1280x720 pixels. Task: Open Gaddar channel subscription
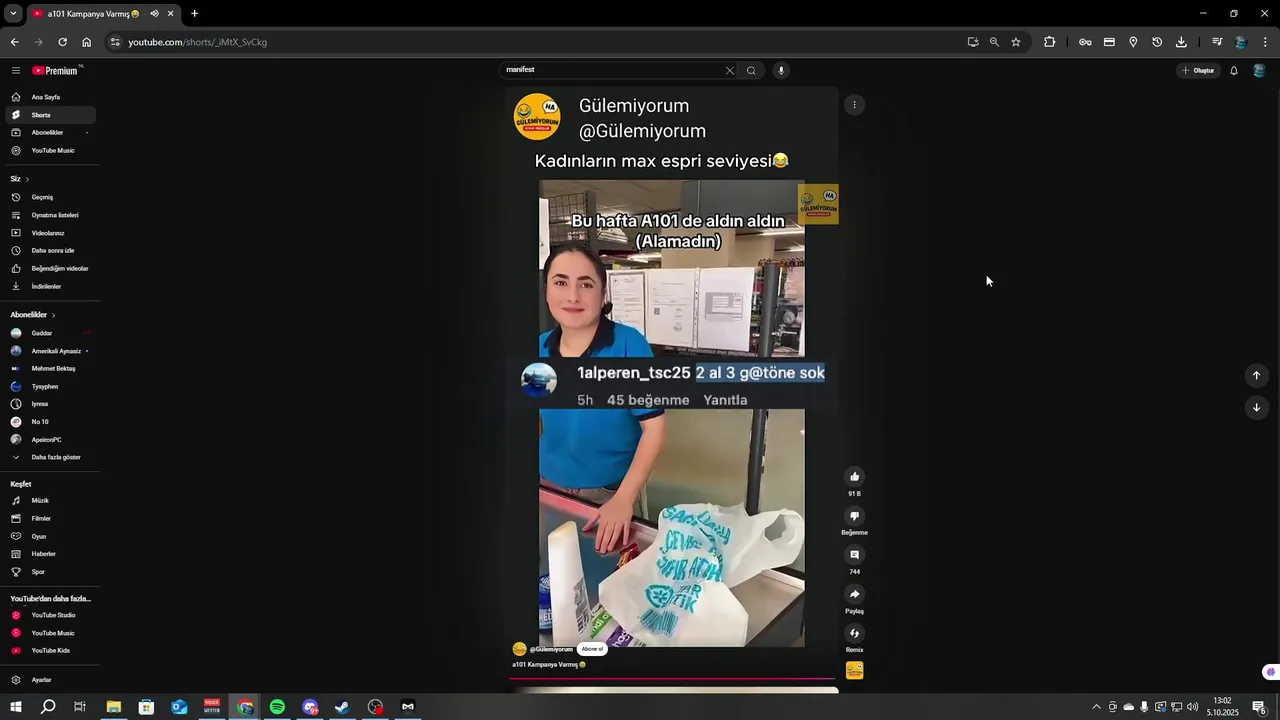[48, 333]
